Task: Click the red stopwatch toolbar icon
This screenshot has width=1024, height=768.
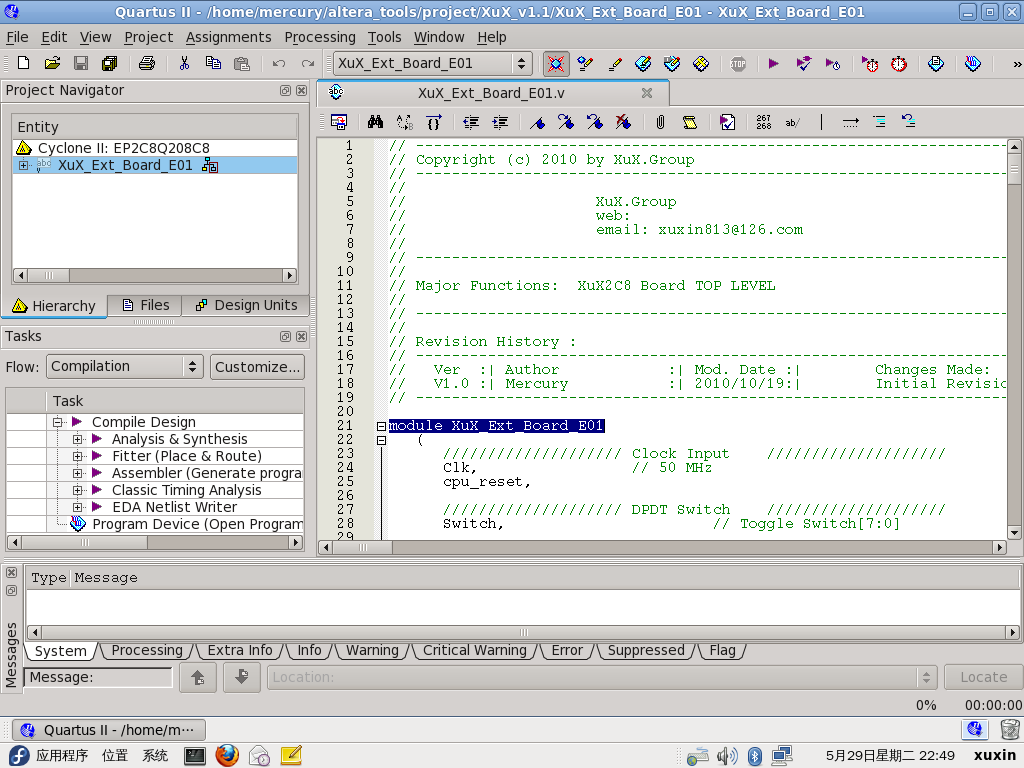Action: (899, 63)
